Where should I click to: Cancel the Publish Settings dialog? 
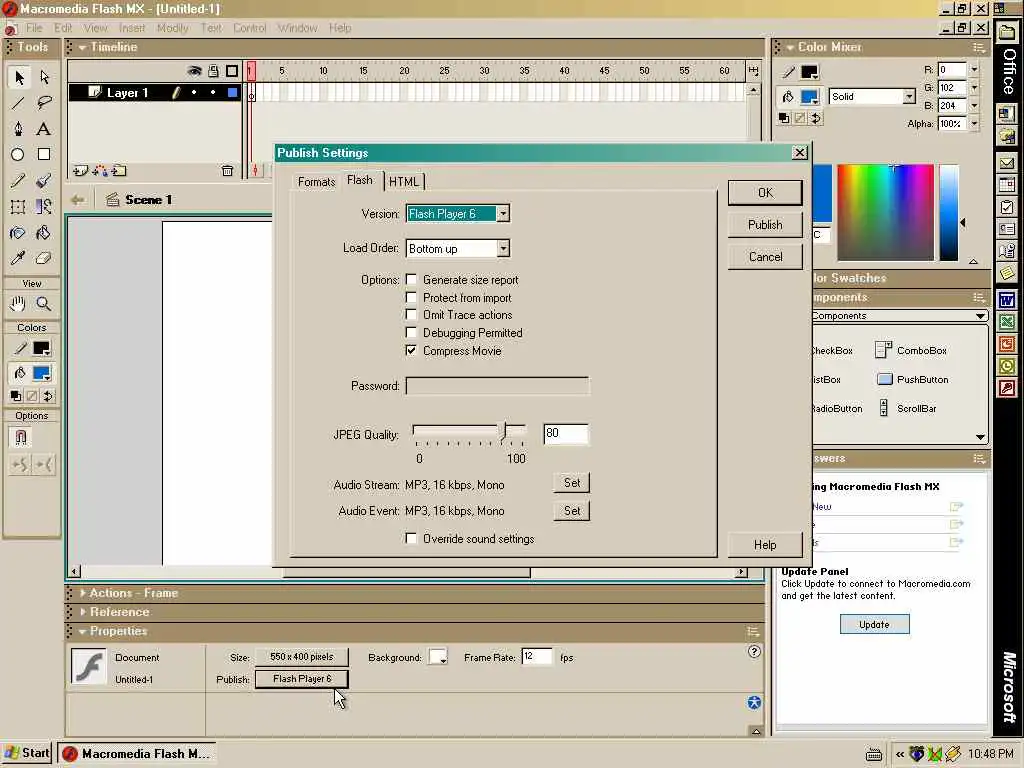[x=765, y=257]
